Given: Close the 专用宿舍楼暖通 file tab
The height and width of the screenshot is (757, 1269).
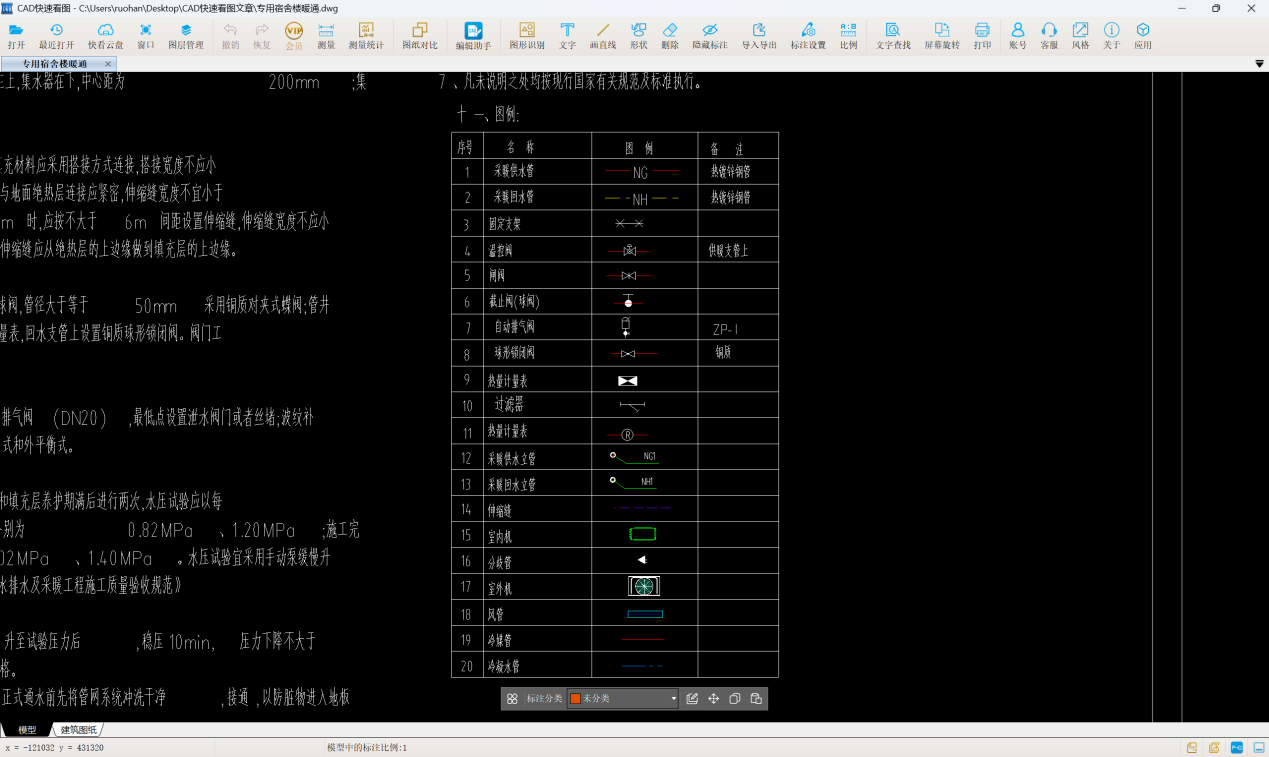Looking at the screenshot, I should click(x=109, y=64).
